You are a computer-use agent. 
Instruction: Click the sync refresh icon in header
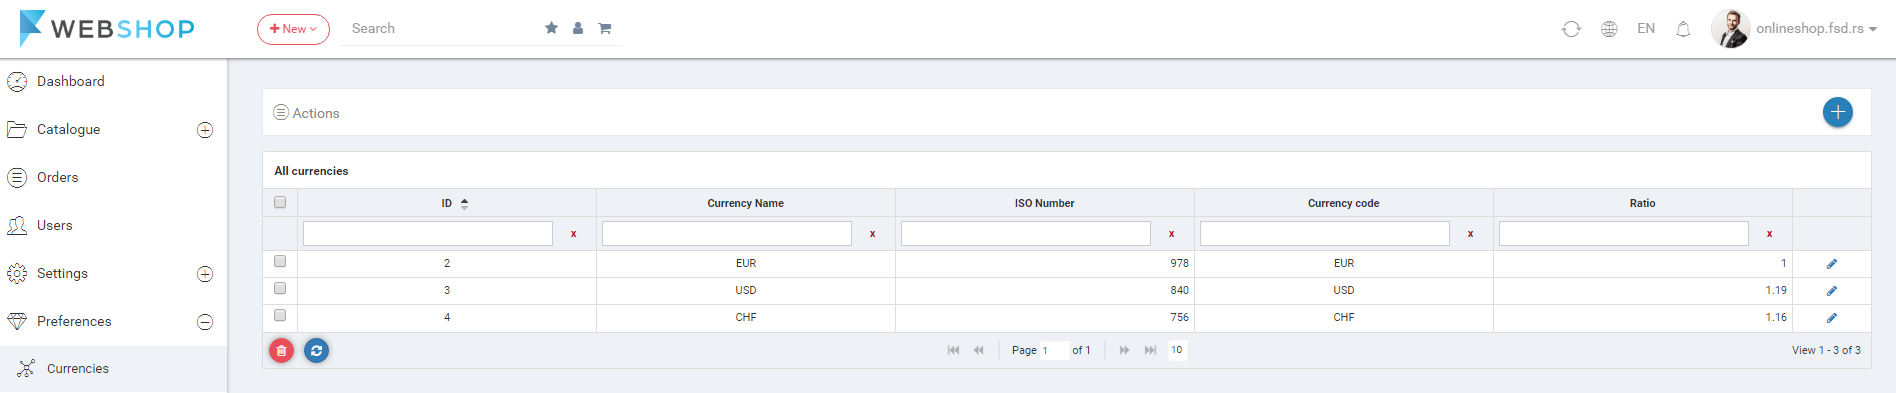pyautogui.click(x=1571, y=29)
